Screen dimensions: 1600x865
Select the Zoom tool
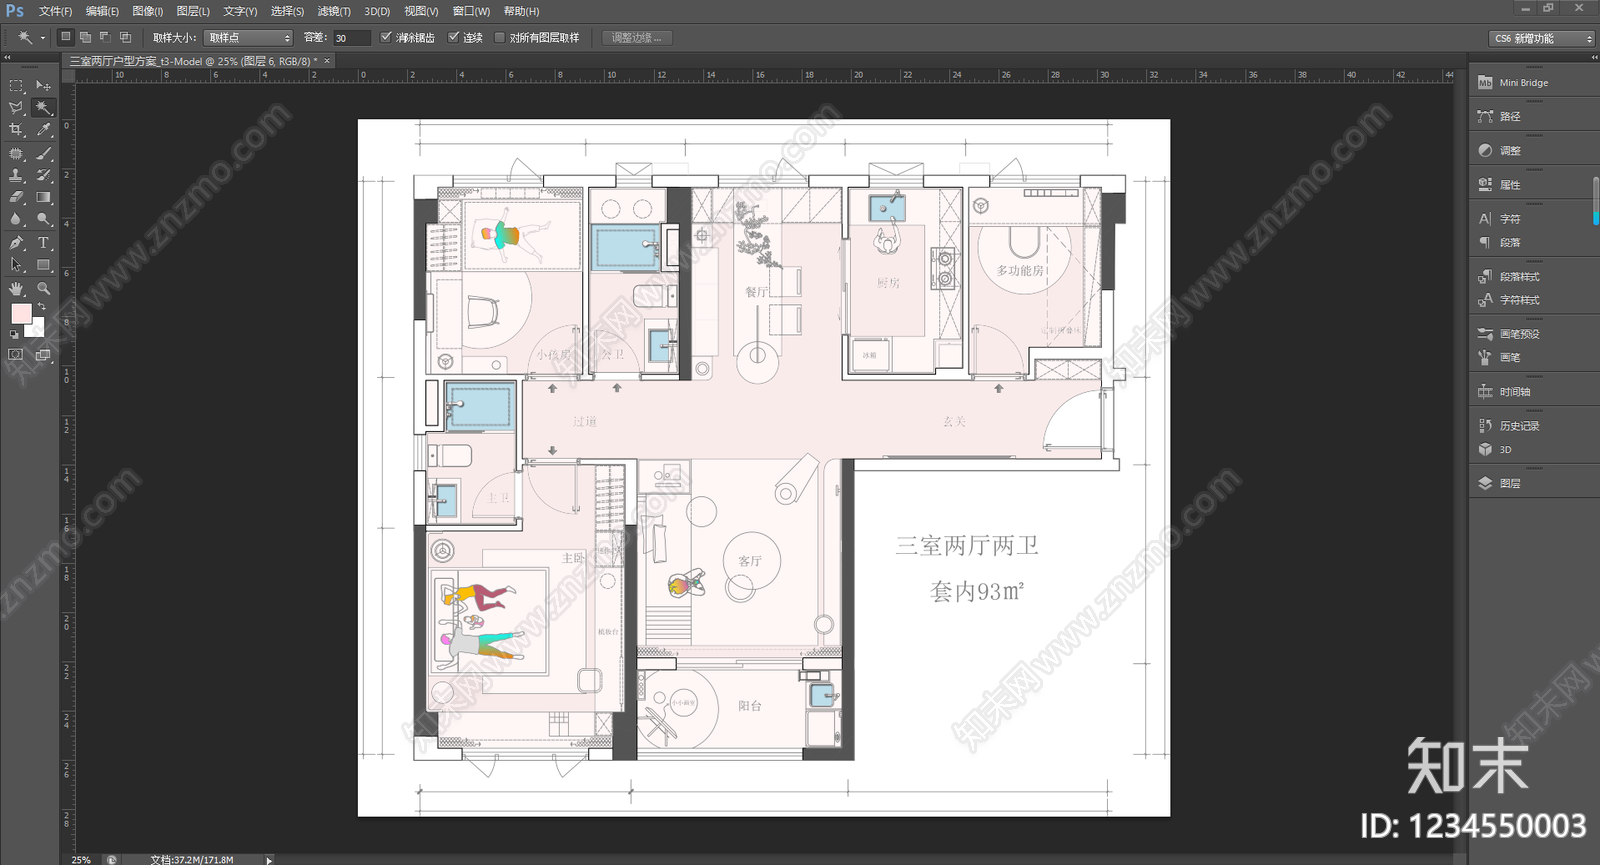[x=43, y=288]
